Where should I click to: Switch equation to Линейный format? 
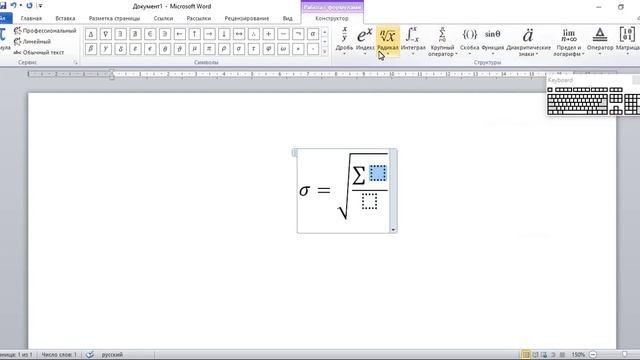[x=32, y=42]
